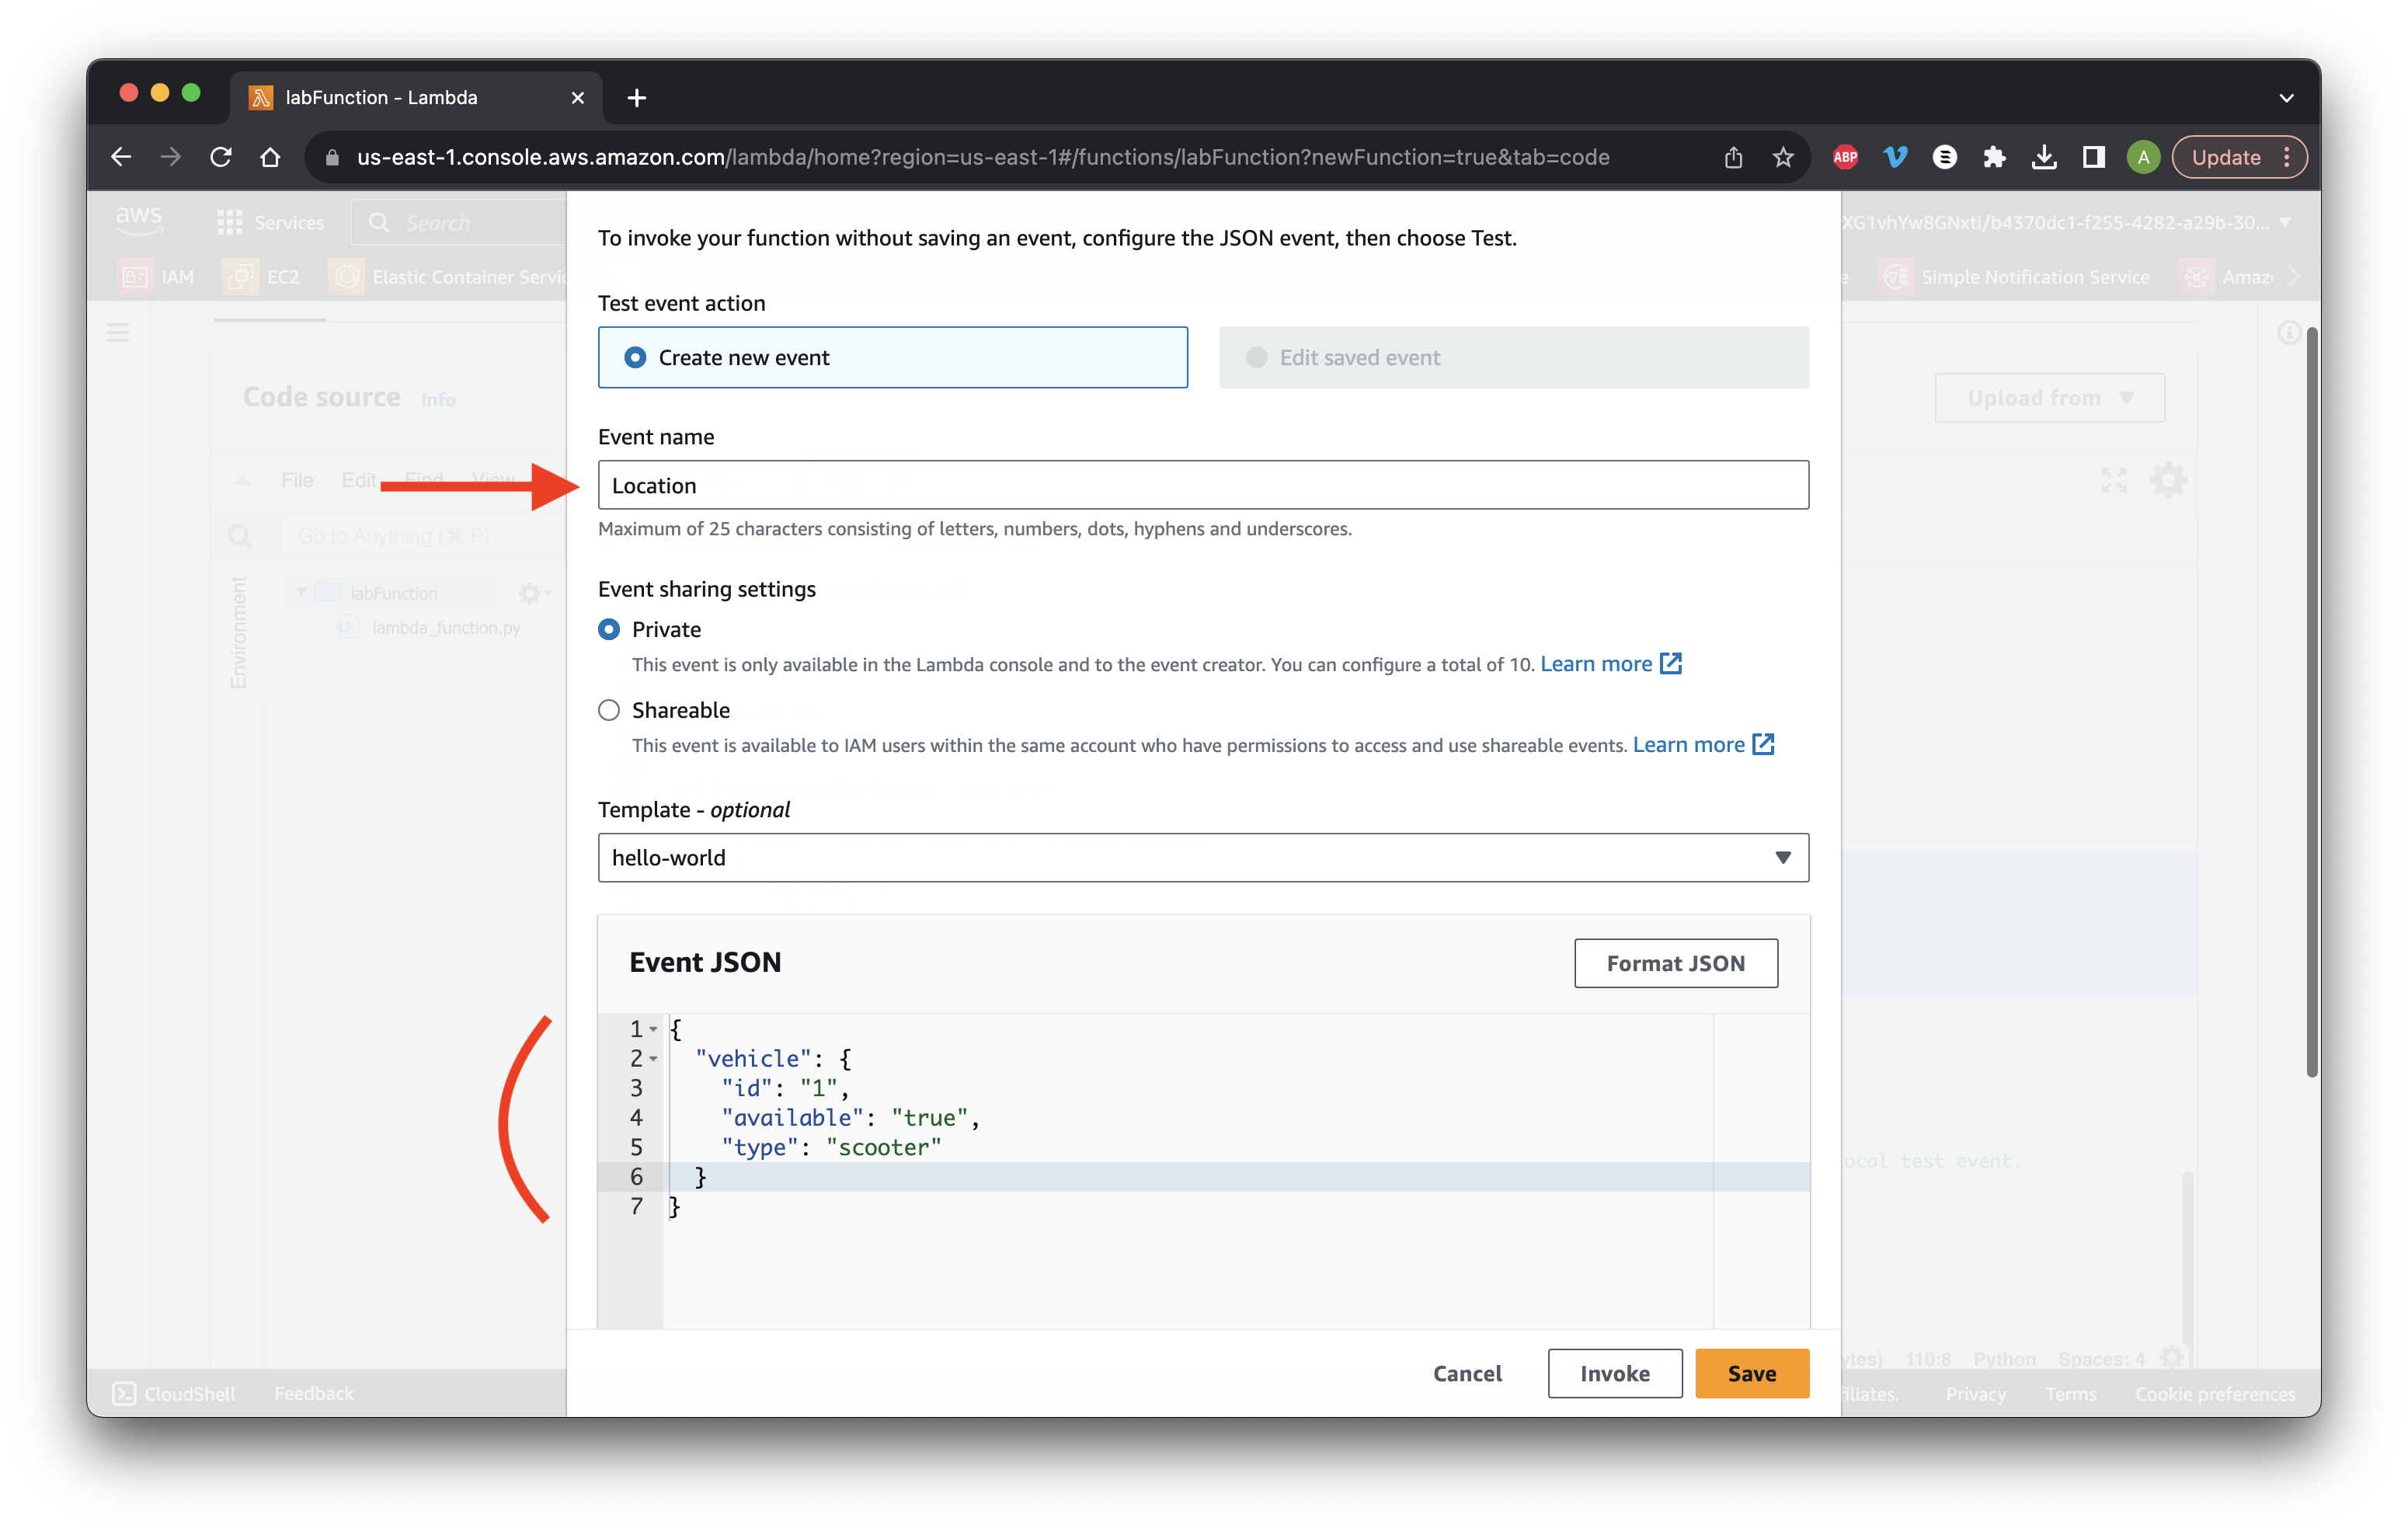Open Simple Notification Service shortcut
This screenshot has width=2408, height=1532.
click(x=2016, y=276)
